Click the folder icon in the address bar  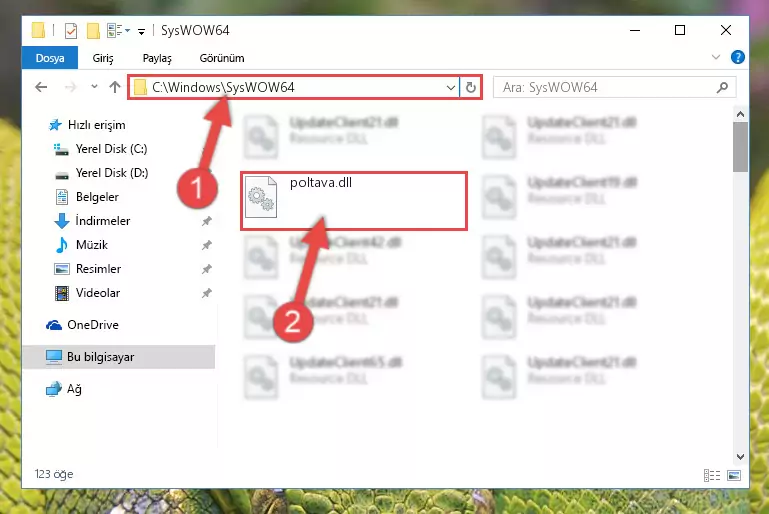(140, 87)
